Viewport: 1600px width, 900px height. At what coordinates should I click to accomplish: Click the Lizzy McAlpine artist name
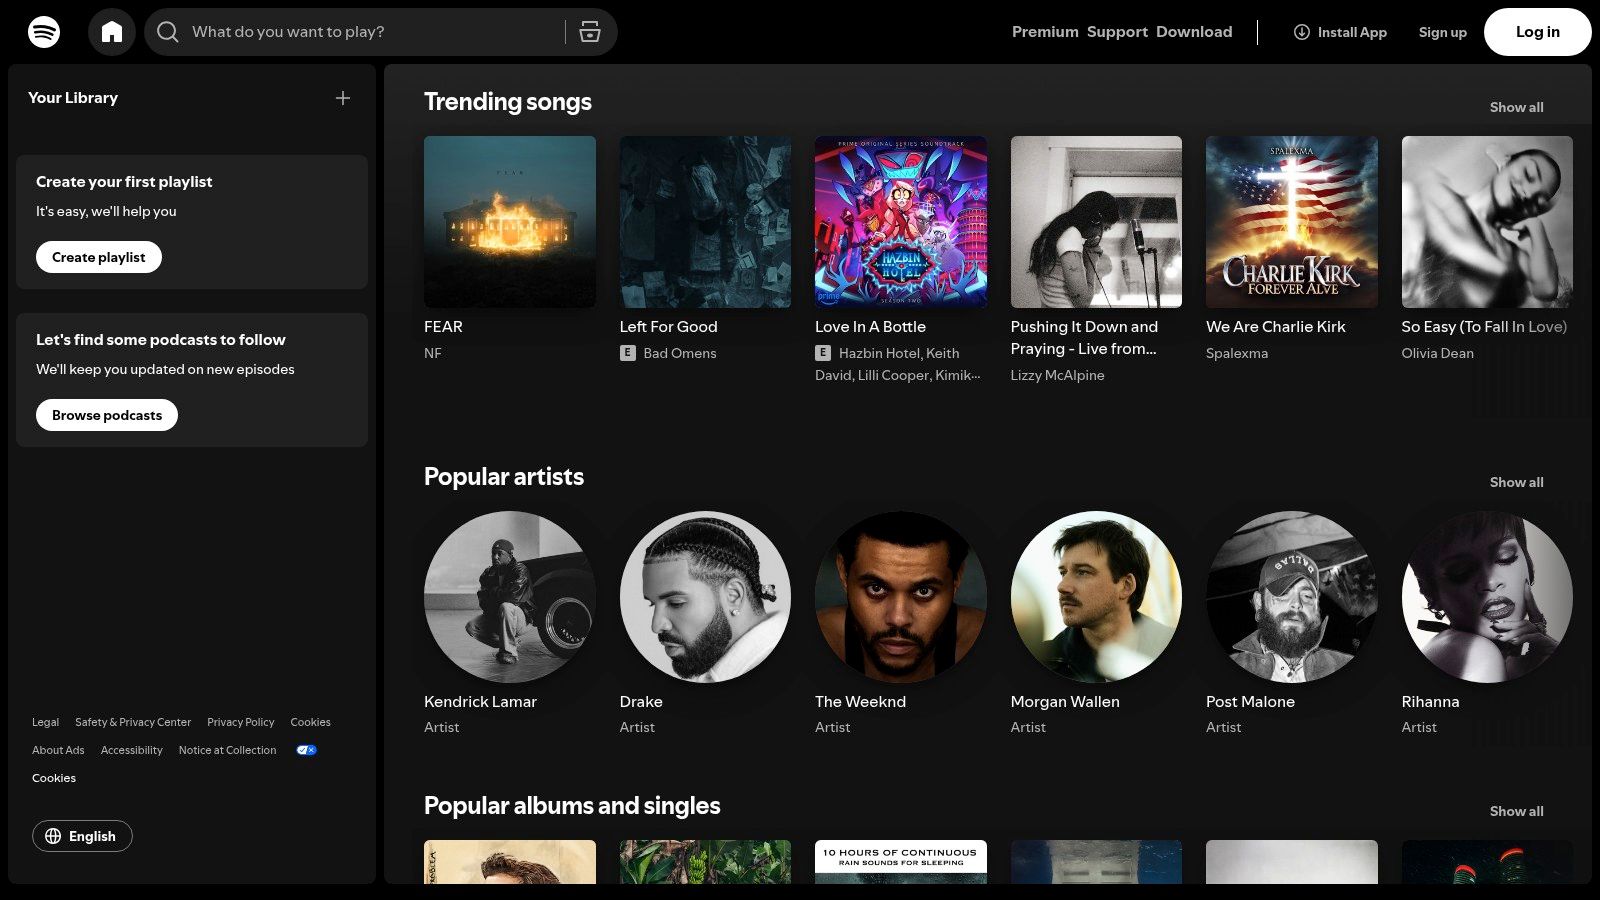[x=1057, y=375]
